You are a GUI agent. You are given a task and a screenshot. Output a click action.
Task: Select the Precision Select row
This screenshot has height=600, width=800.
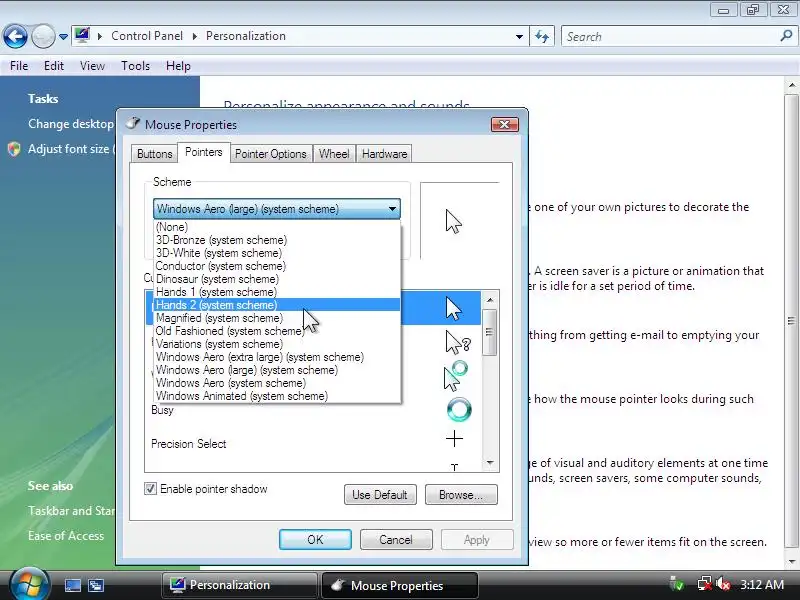[x=313, y=443]
